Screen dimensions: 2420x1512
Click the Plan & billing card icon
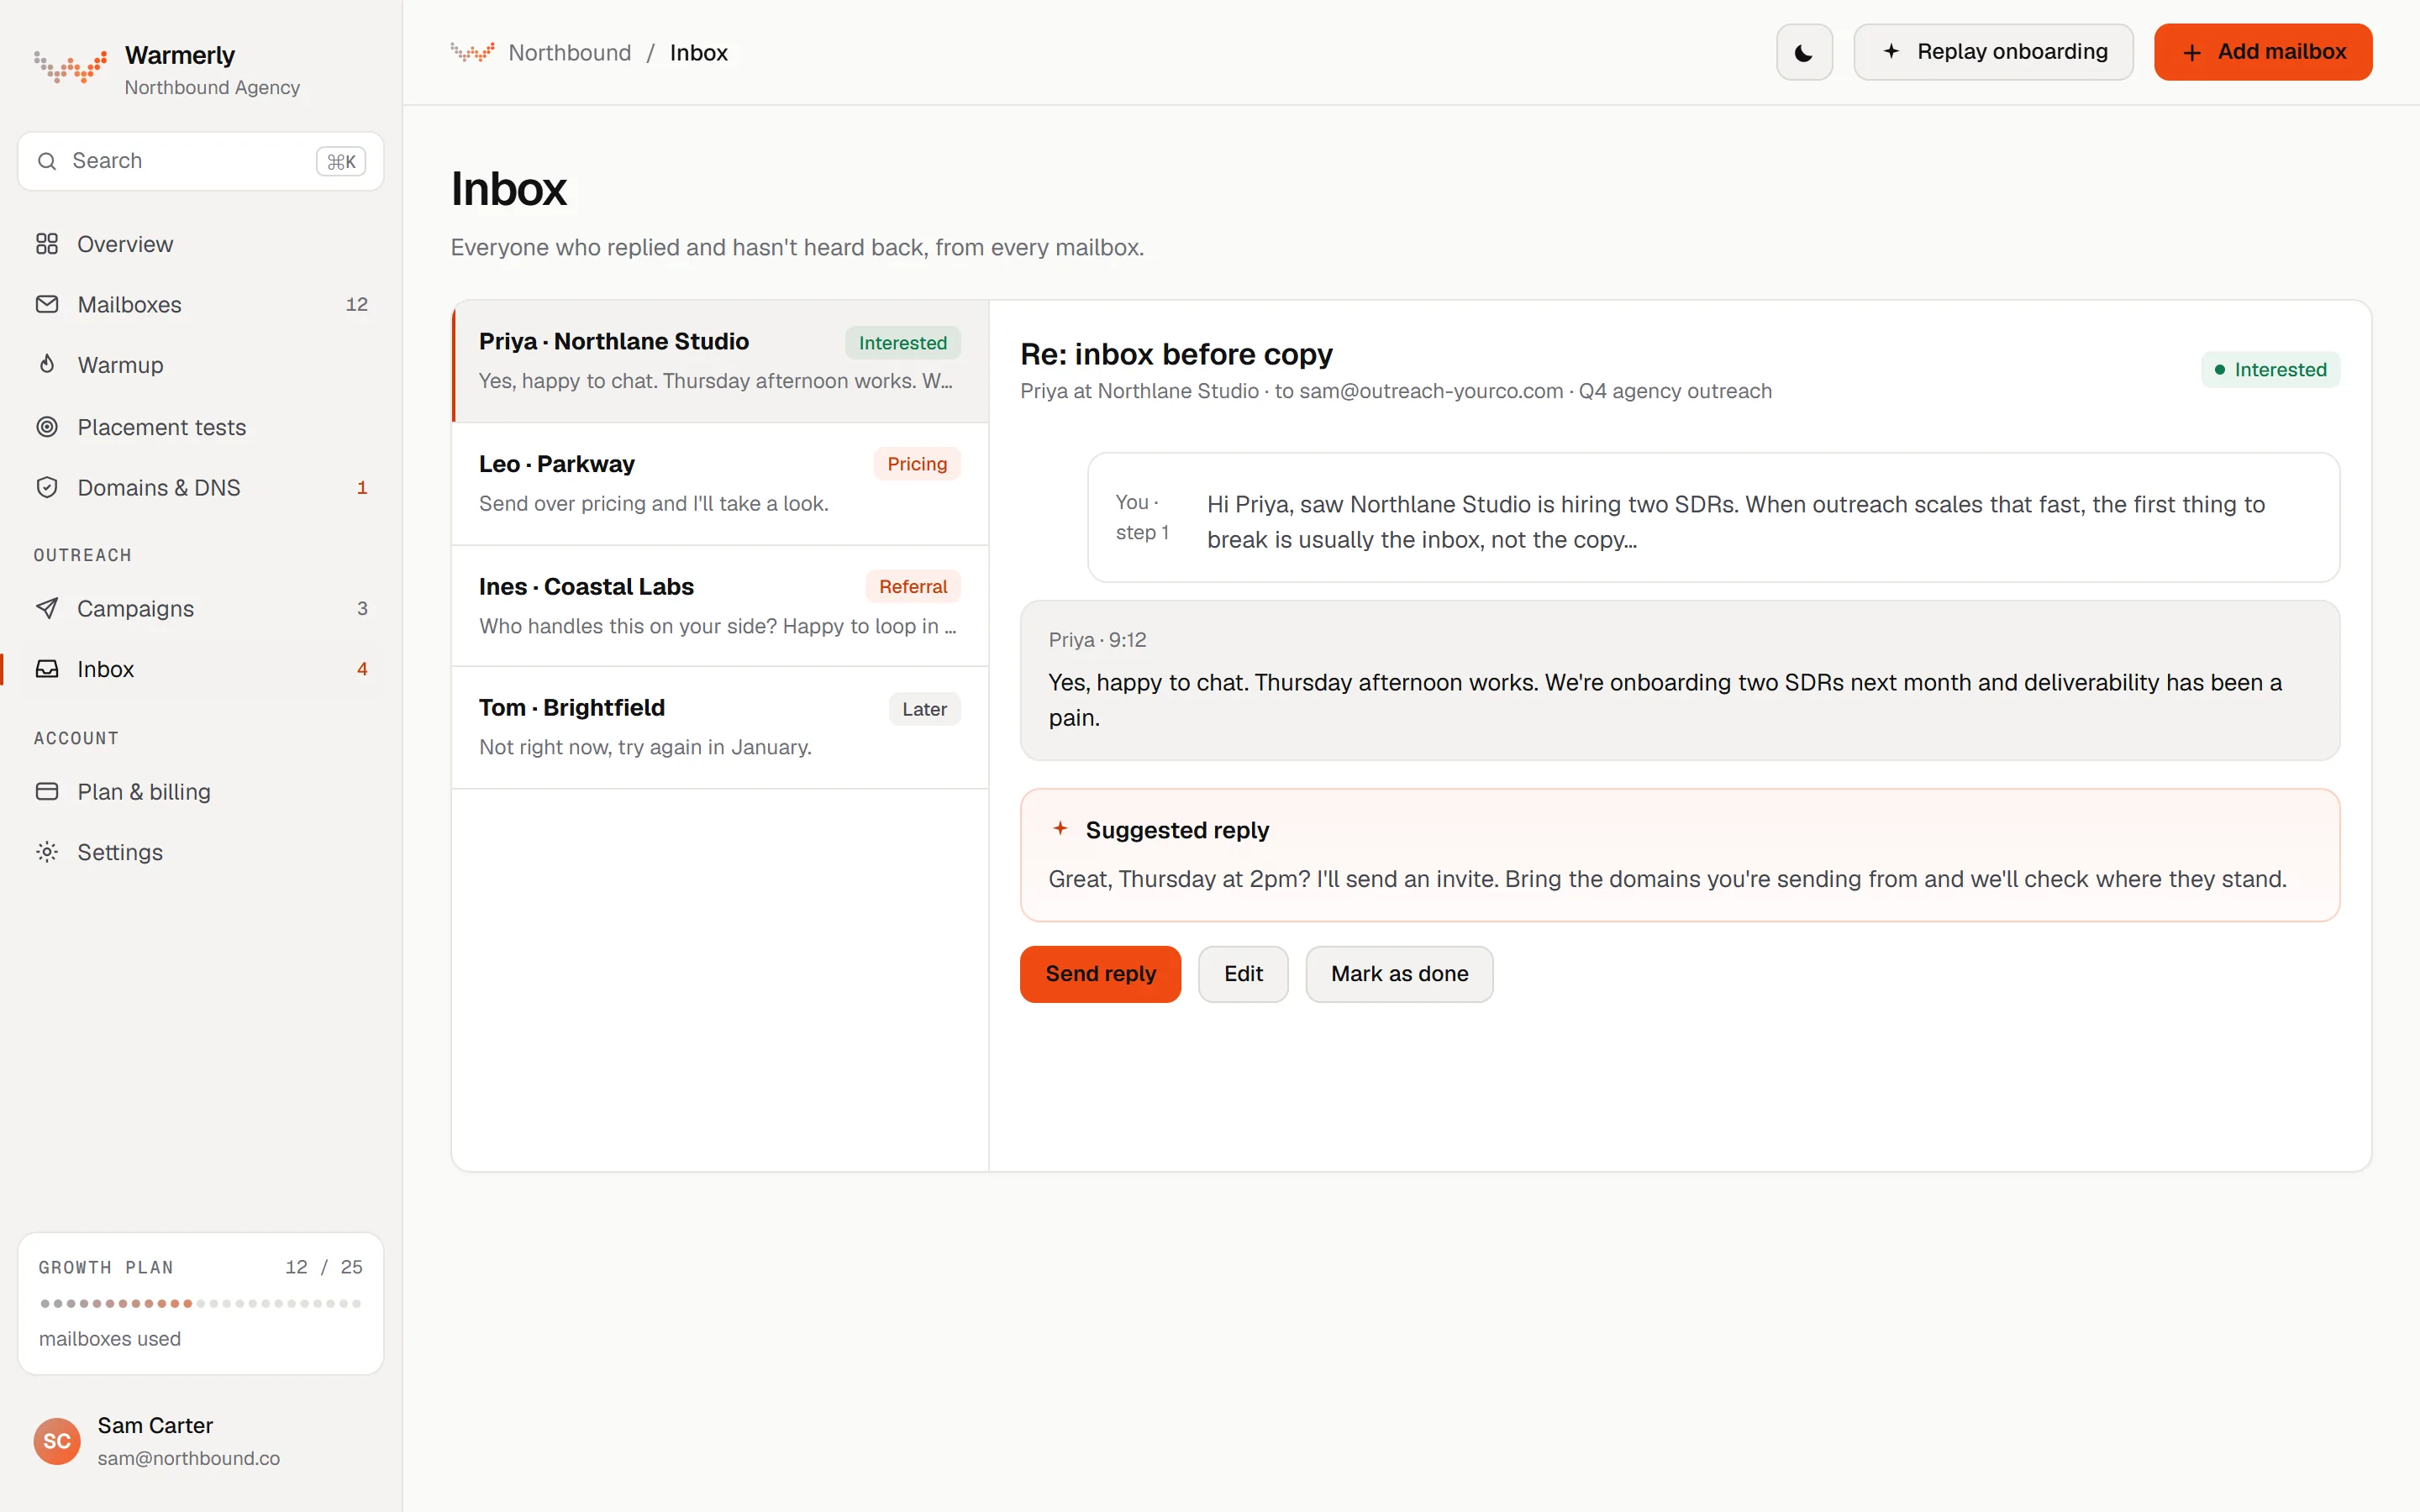pos(47,791)
